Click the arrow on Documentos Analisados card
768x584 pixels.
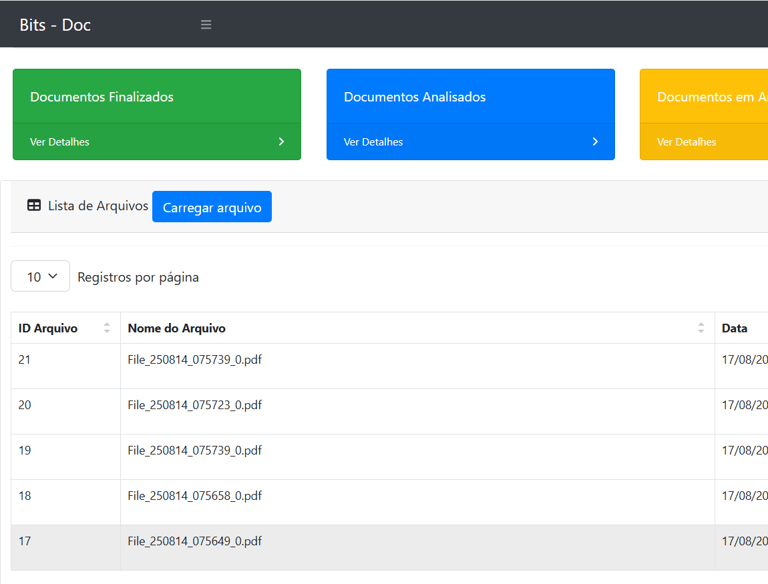(595, 142)
